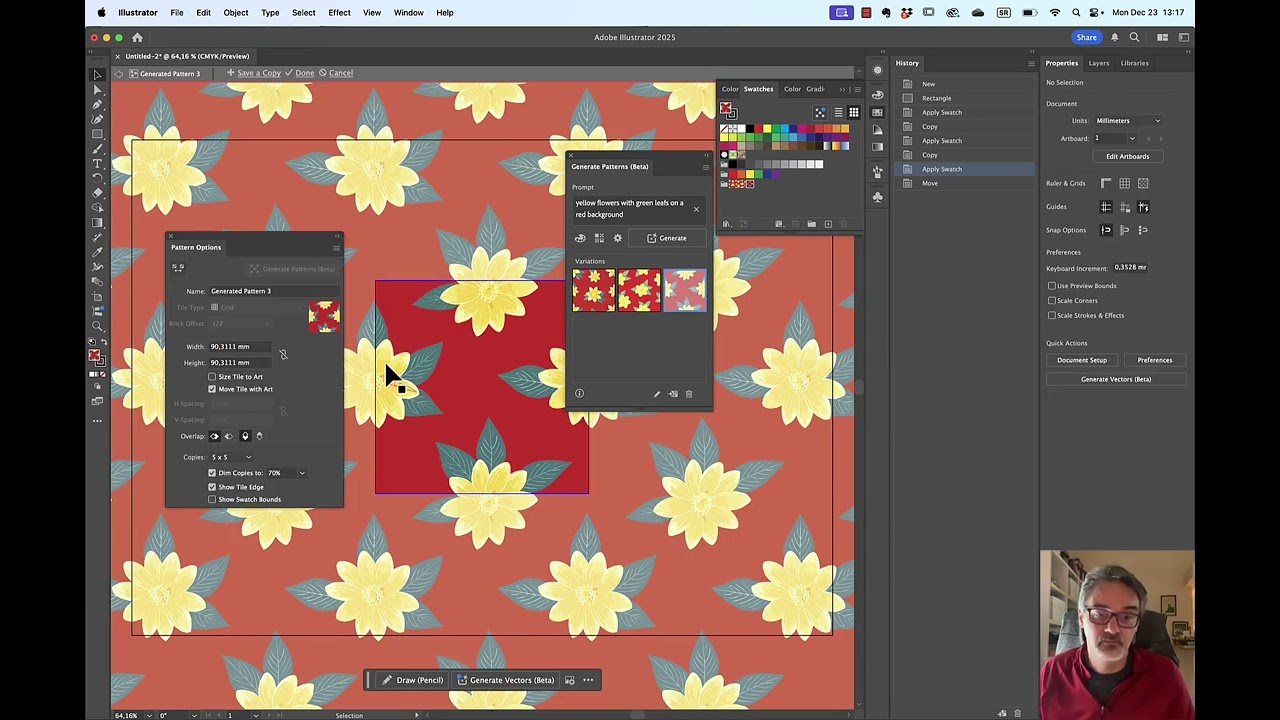Click Save a Copy above the canvas
The height and width of the screenshot is (720, 1280).
tap(259, 72)
